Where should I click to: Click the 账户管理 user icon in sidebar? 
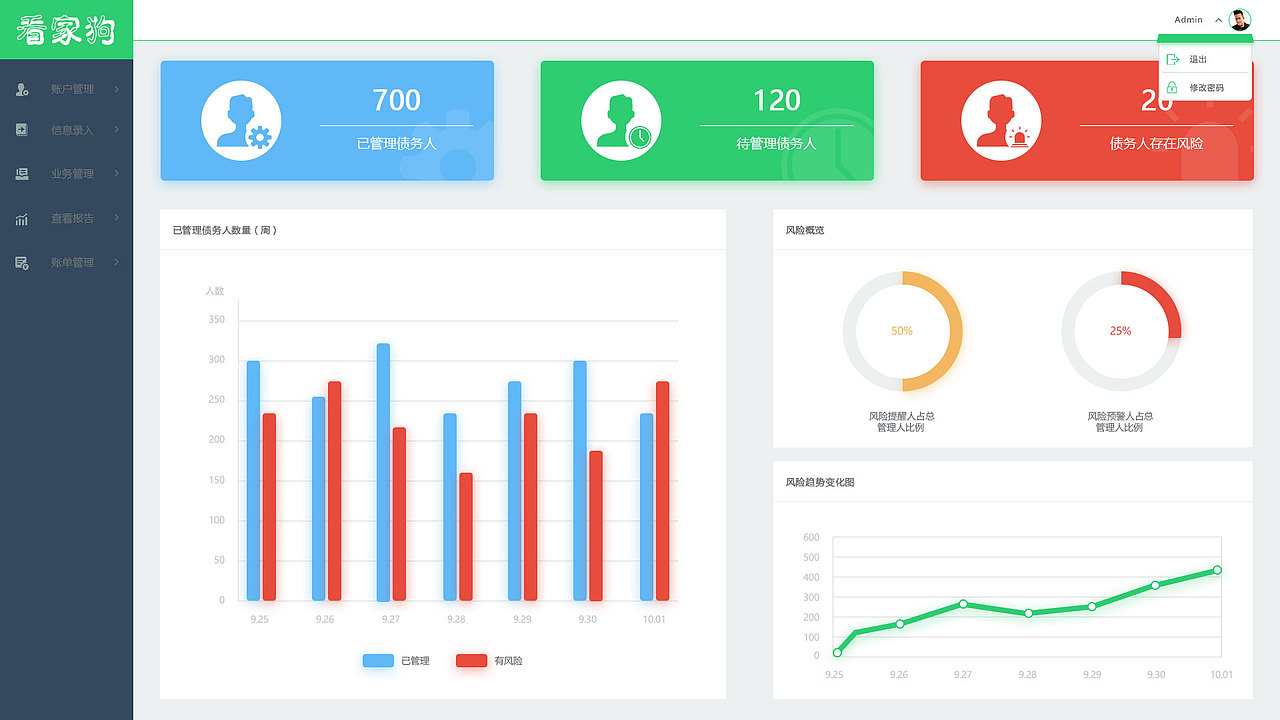(22, 90)
